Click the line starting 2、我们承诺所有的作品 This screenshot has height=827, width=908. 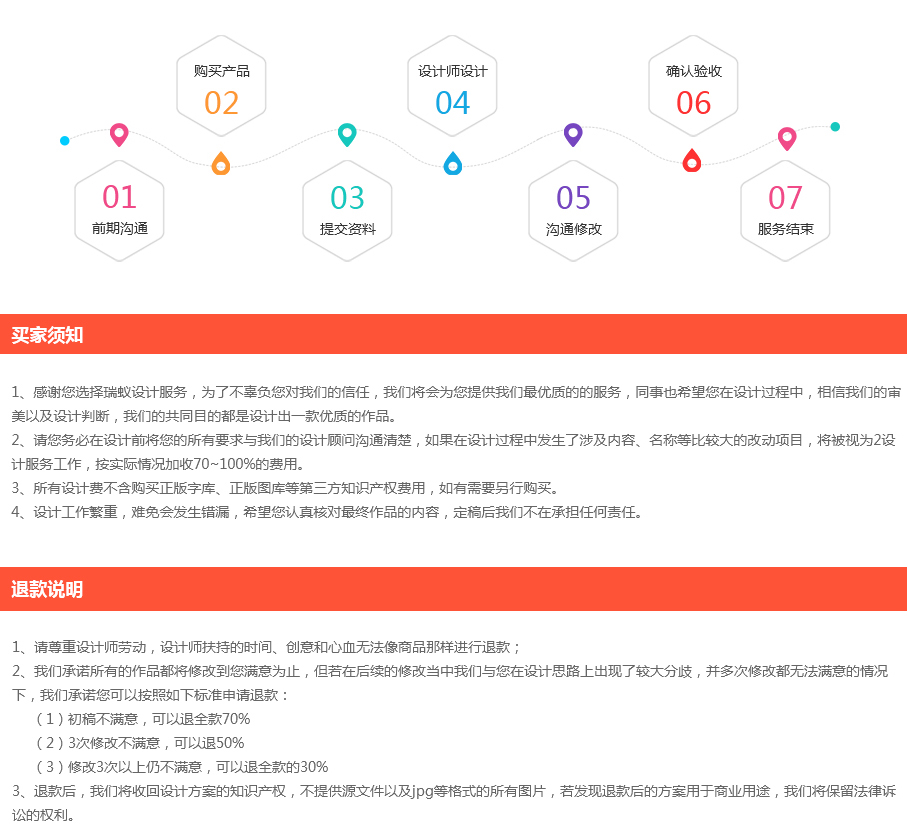pyautogui.click(x=450, y=671)
